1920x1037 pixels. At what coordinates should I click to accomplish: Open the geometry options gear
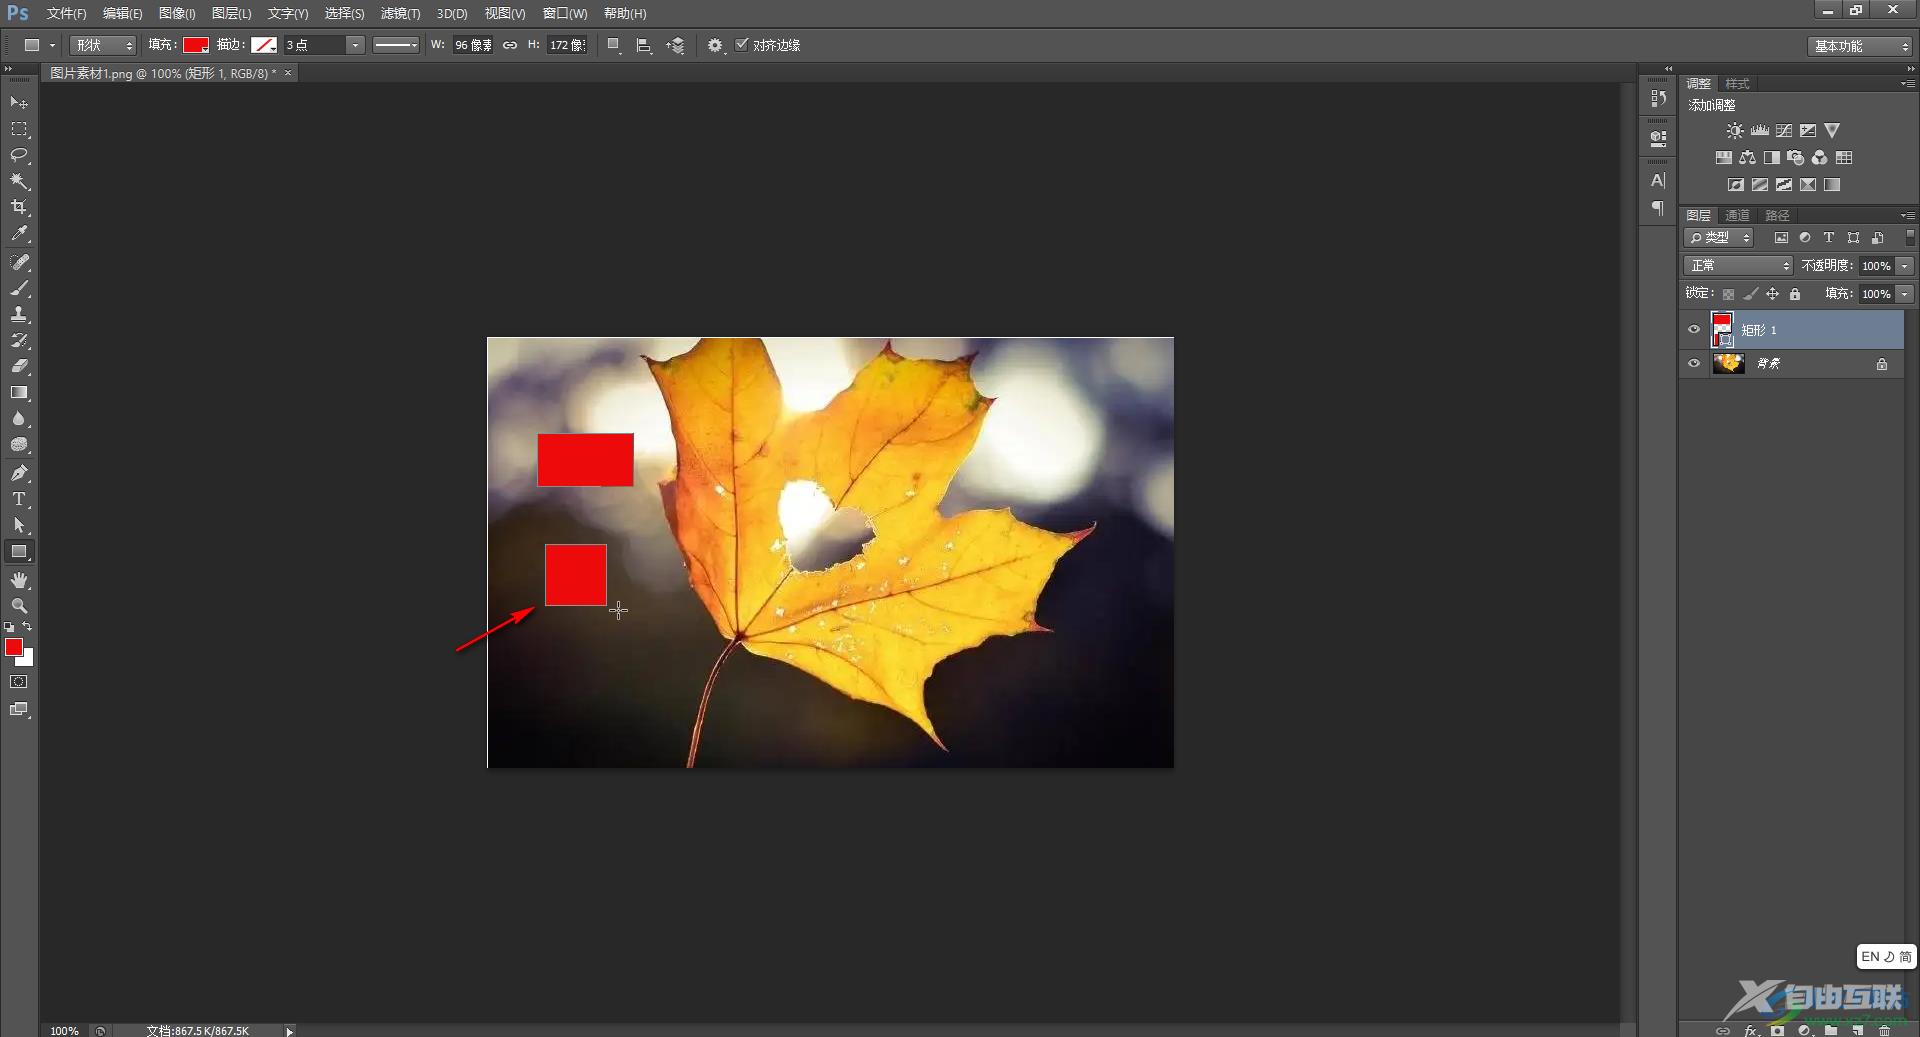click(x=715, y=45)
